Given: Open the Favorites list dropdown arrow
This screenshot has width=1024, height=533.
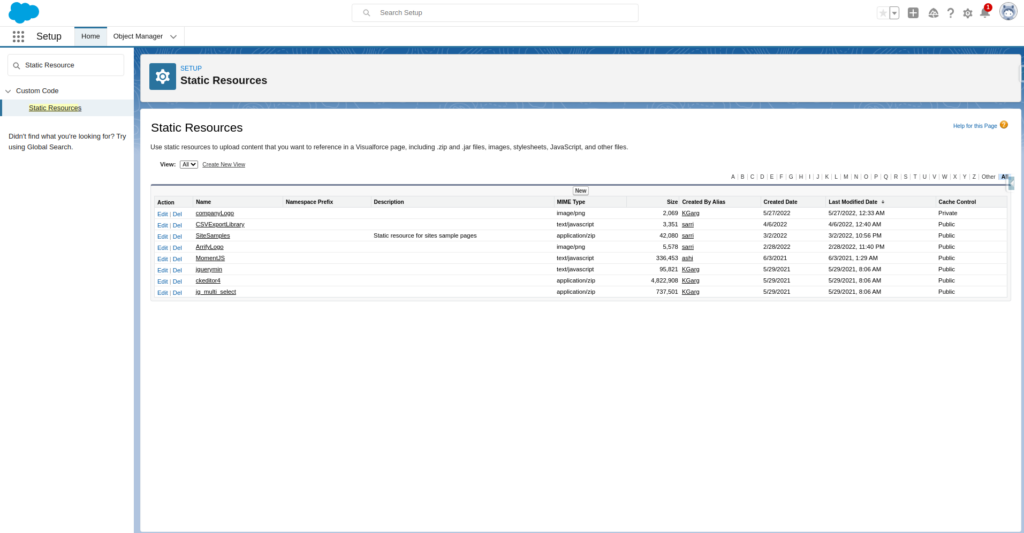Looking at the screenshot, I should (895, 13).
